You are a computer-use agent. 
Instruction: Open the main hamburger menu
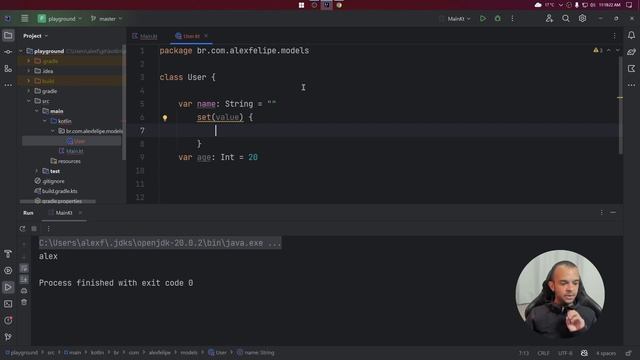(x=24, y=19)
